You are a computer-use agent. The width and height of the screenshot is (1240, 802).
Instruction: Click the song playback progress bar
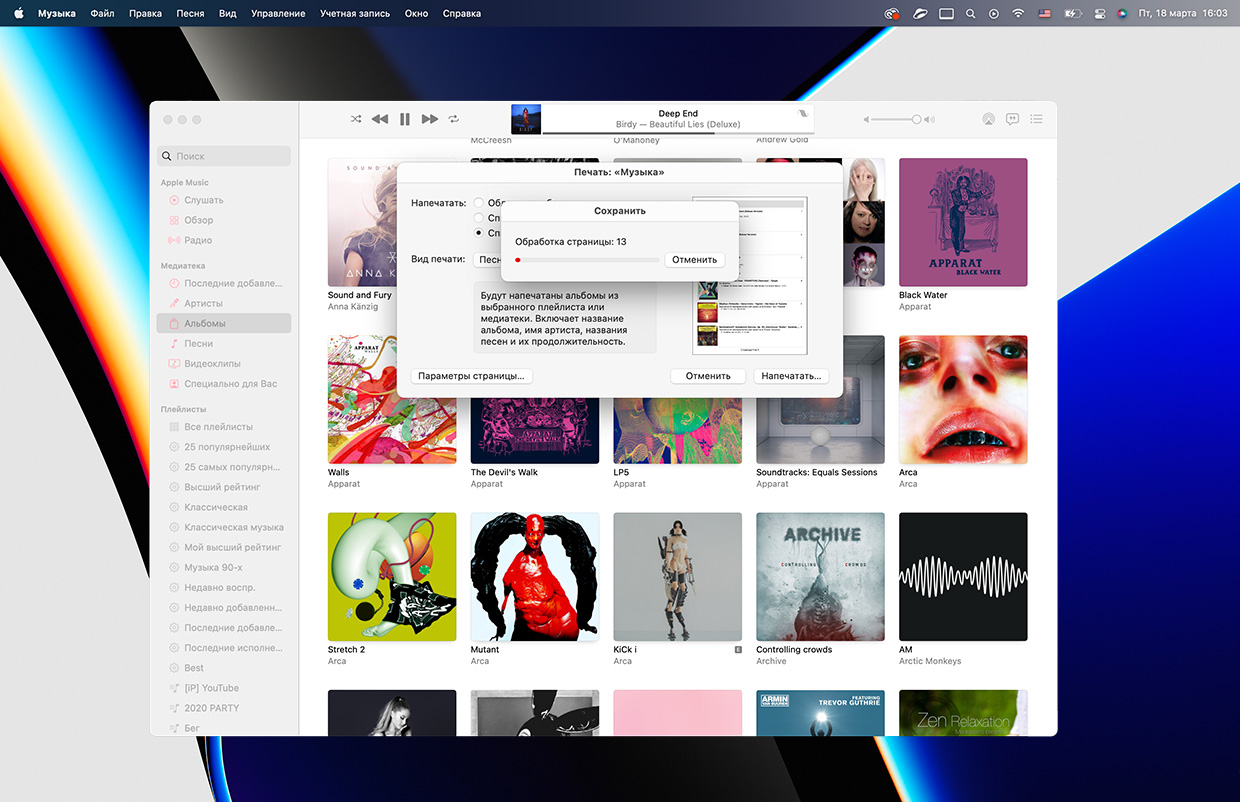click(678, 132)
